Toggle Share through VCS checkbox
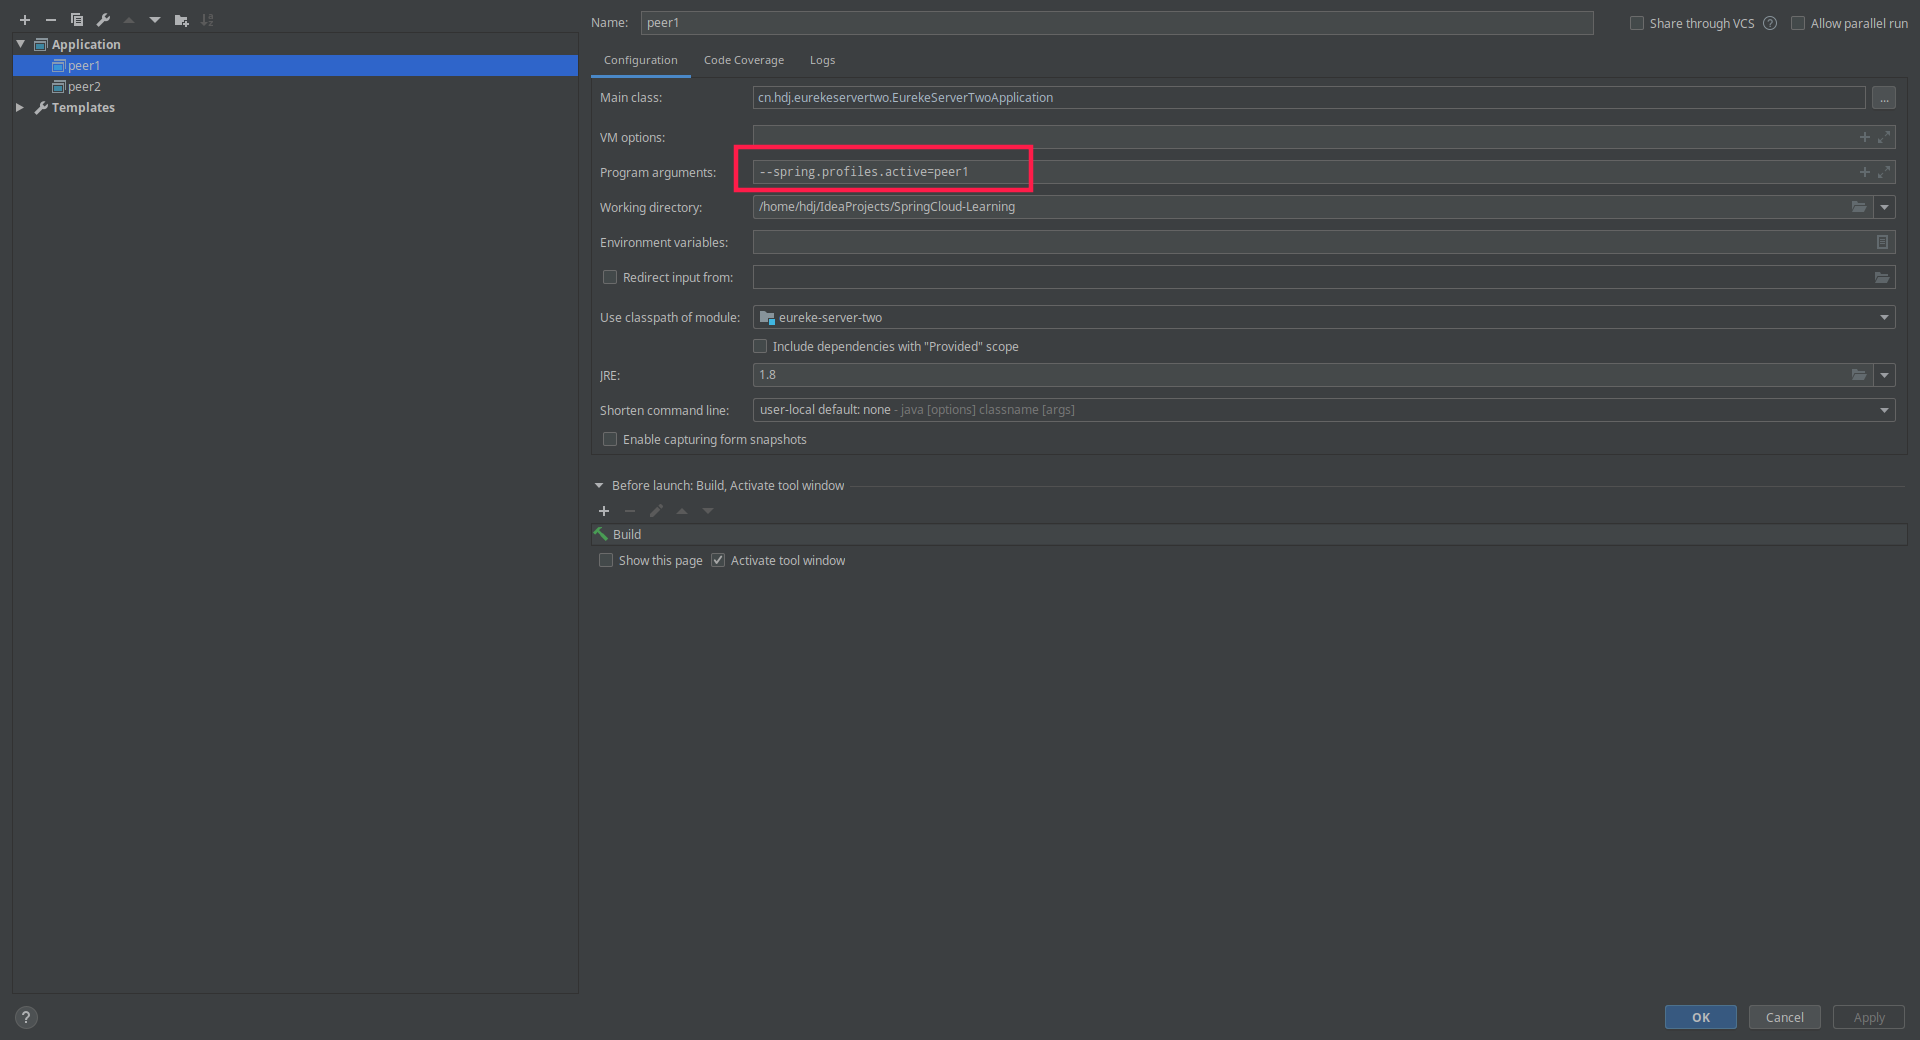The width and height of the screenshot is (1920, 1040). point(1637,23)
